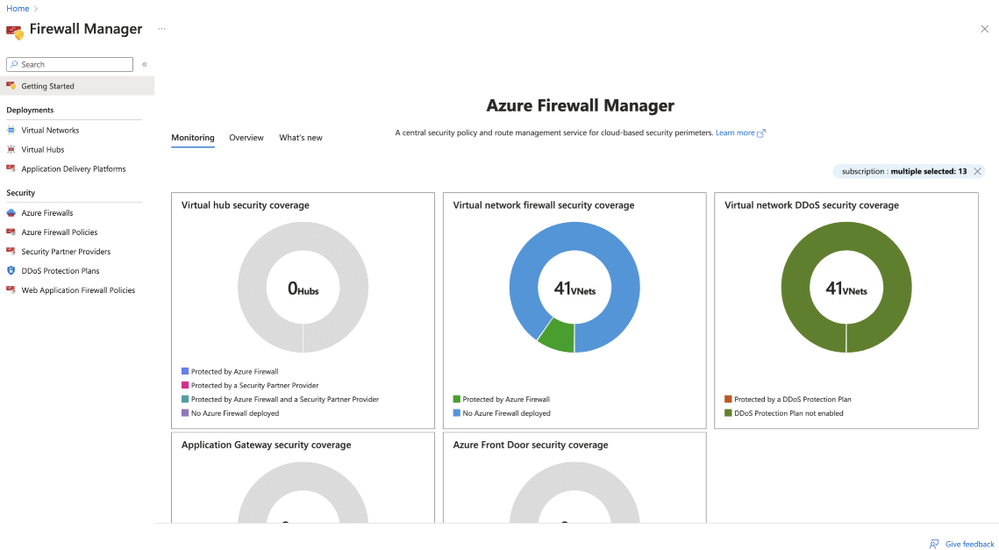
Task: Click the Learn more link
Action: (735, 133)
